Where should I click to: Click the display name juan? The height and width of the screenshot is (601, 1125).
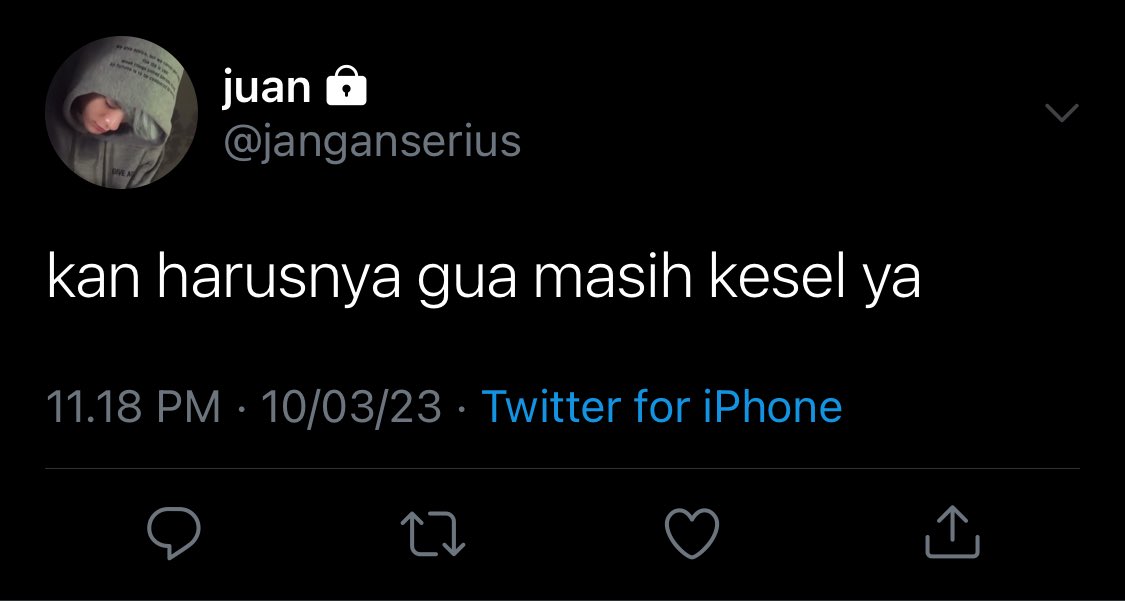coord(267,88)
